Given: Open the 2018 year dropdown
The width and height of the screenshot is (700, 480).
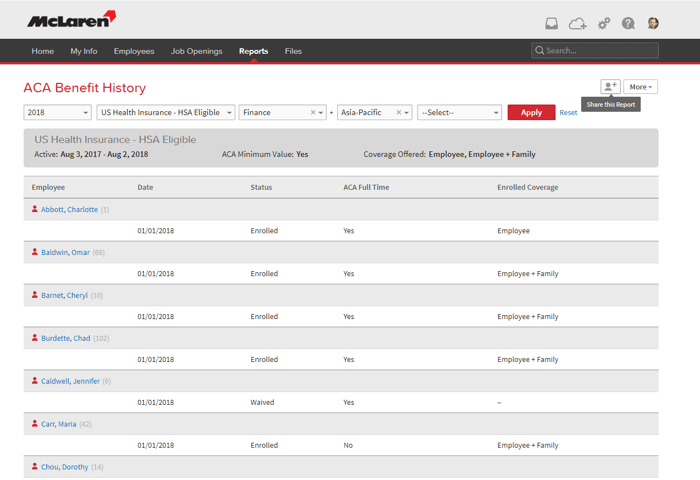Looking at the screenshot, I should coord(57,113).
